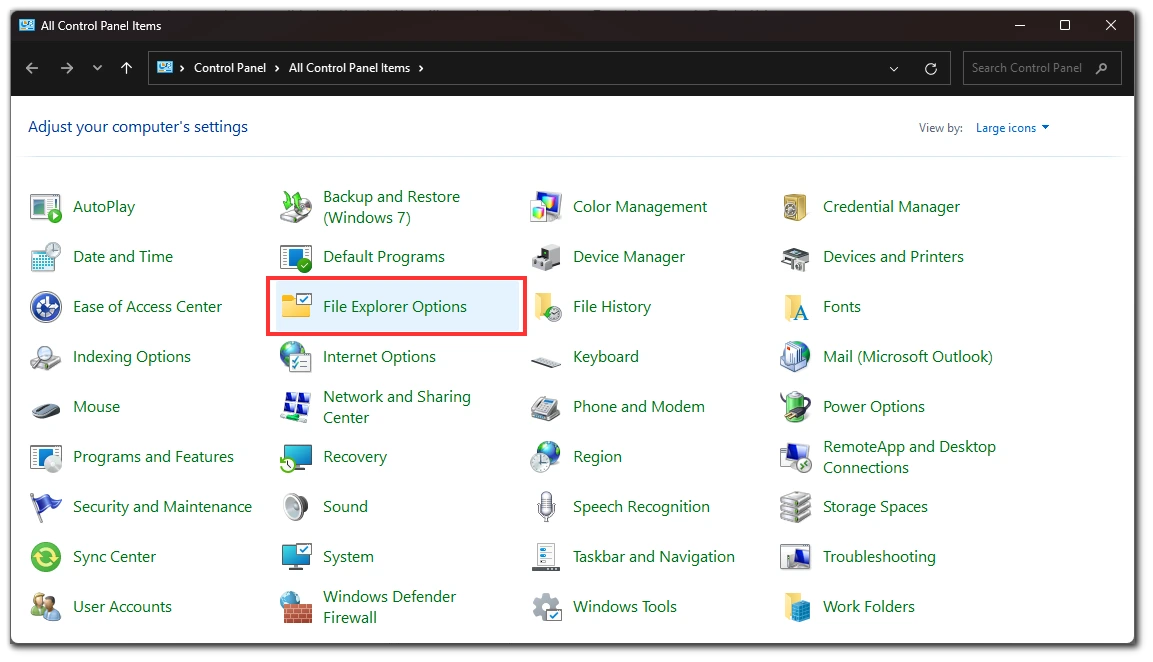Click the Devices and Printers icon
Image resolution: width=1153 pixels, height=662 pixels.
click(x=795, y=257)
